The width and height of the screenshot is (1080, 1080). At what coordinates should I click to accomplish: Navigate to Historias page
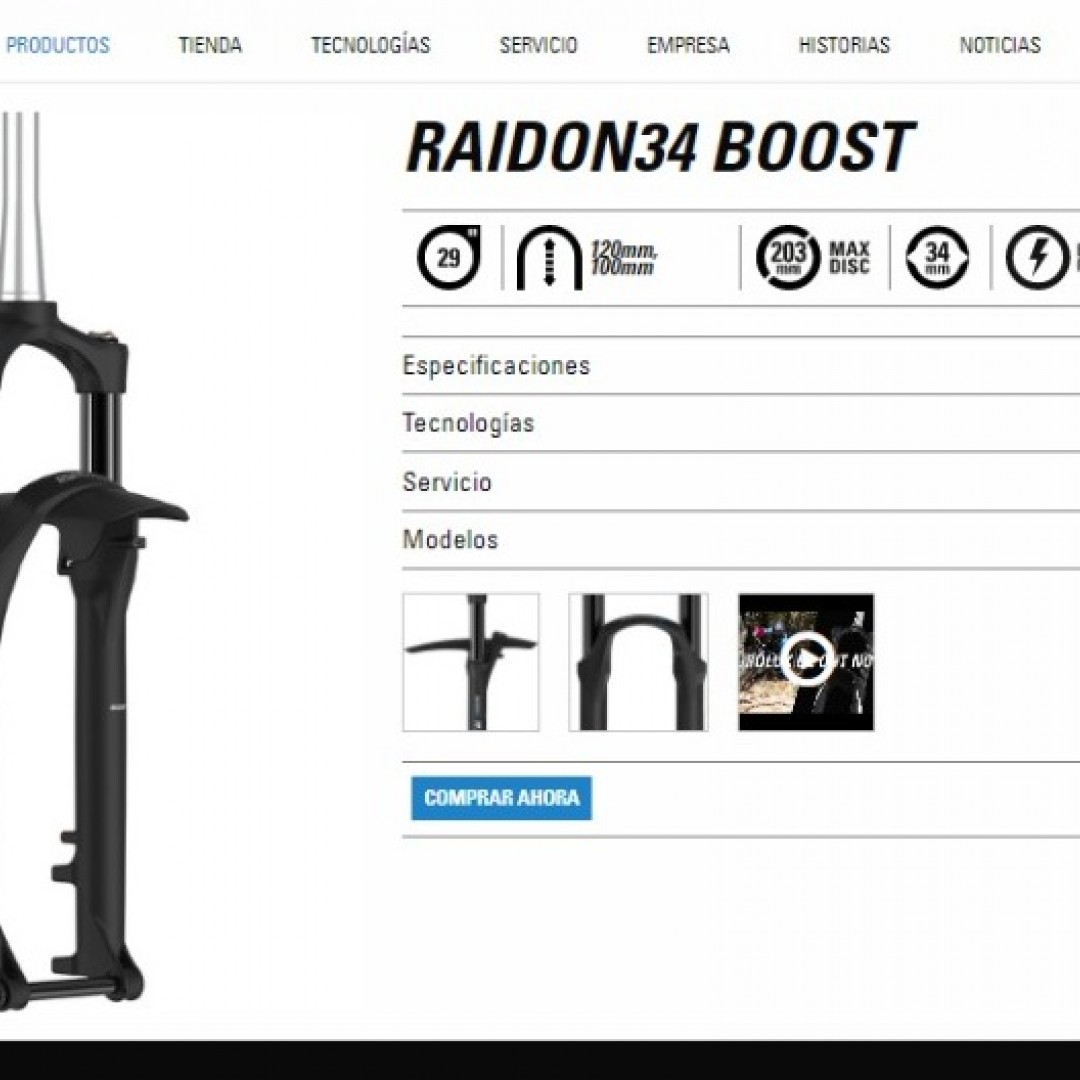(x=844, y=45)
